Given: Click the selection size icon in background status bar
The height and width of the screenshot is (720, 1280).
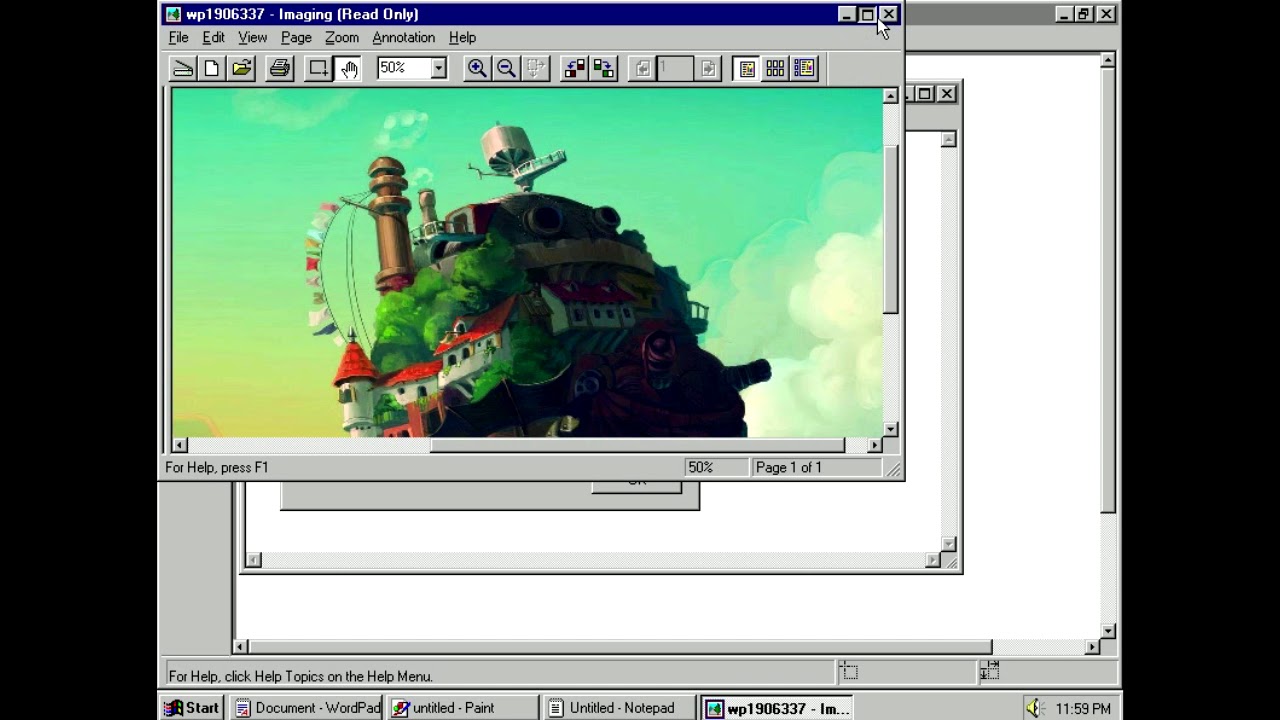Looking at the screenshot, I should (990, 671).
